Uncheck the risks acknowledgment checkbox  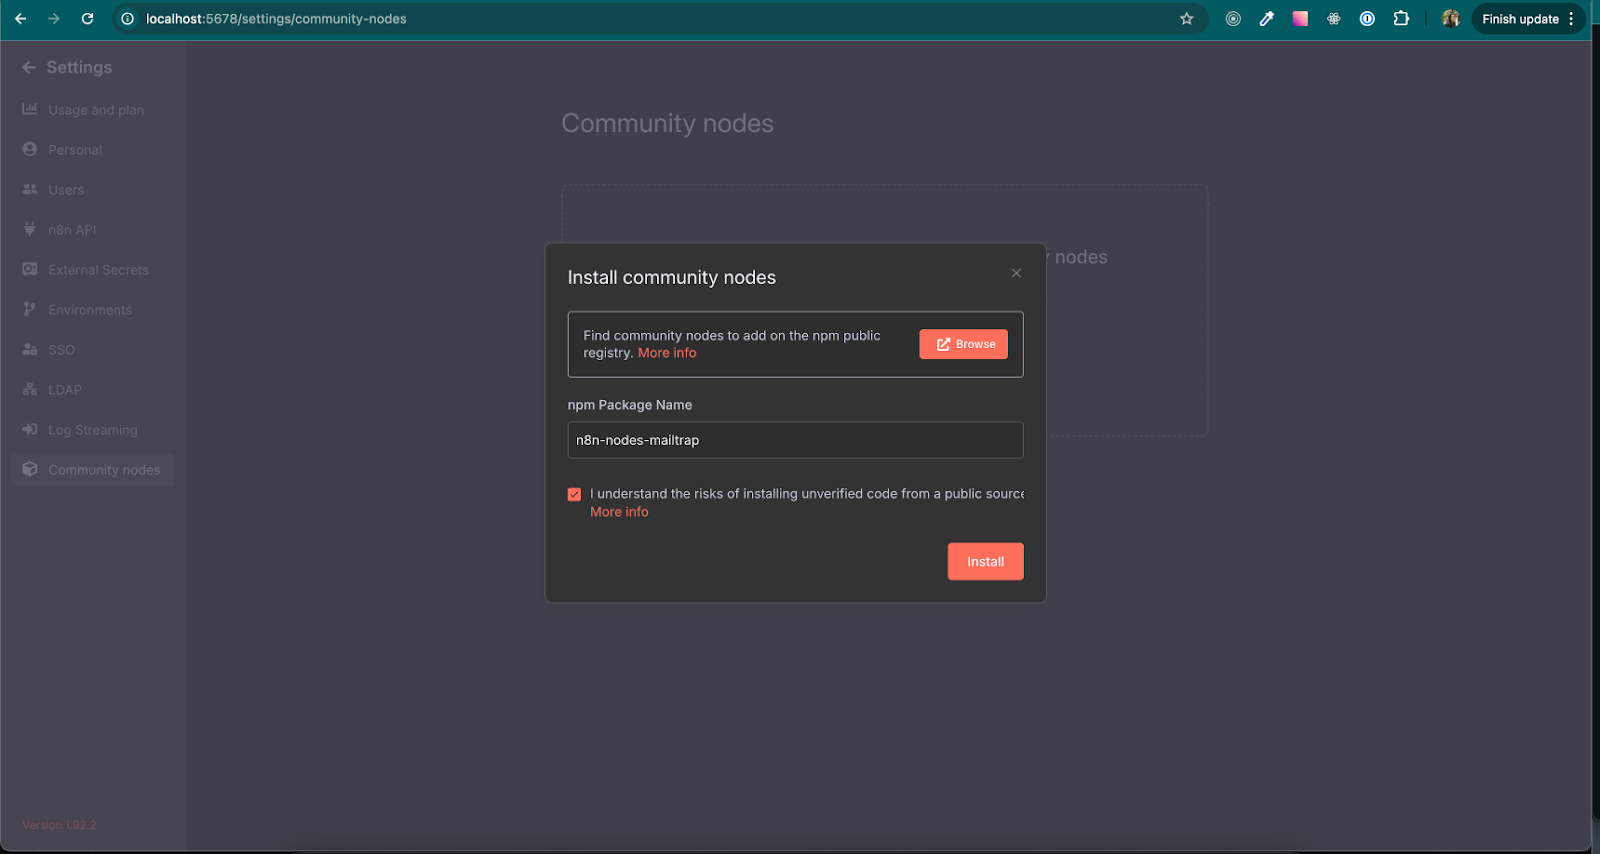click(x=574, y=494)
